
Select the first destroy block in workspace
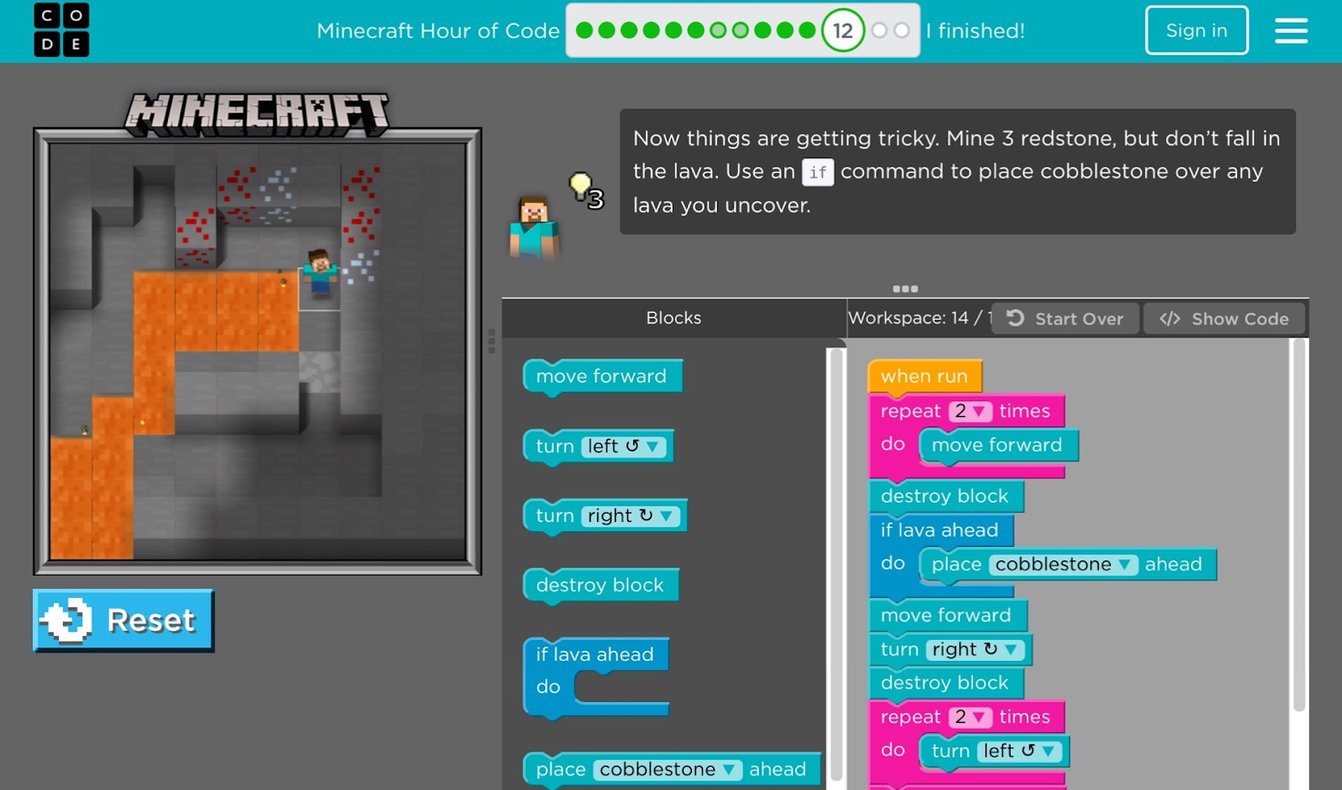tap(945, 496)
